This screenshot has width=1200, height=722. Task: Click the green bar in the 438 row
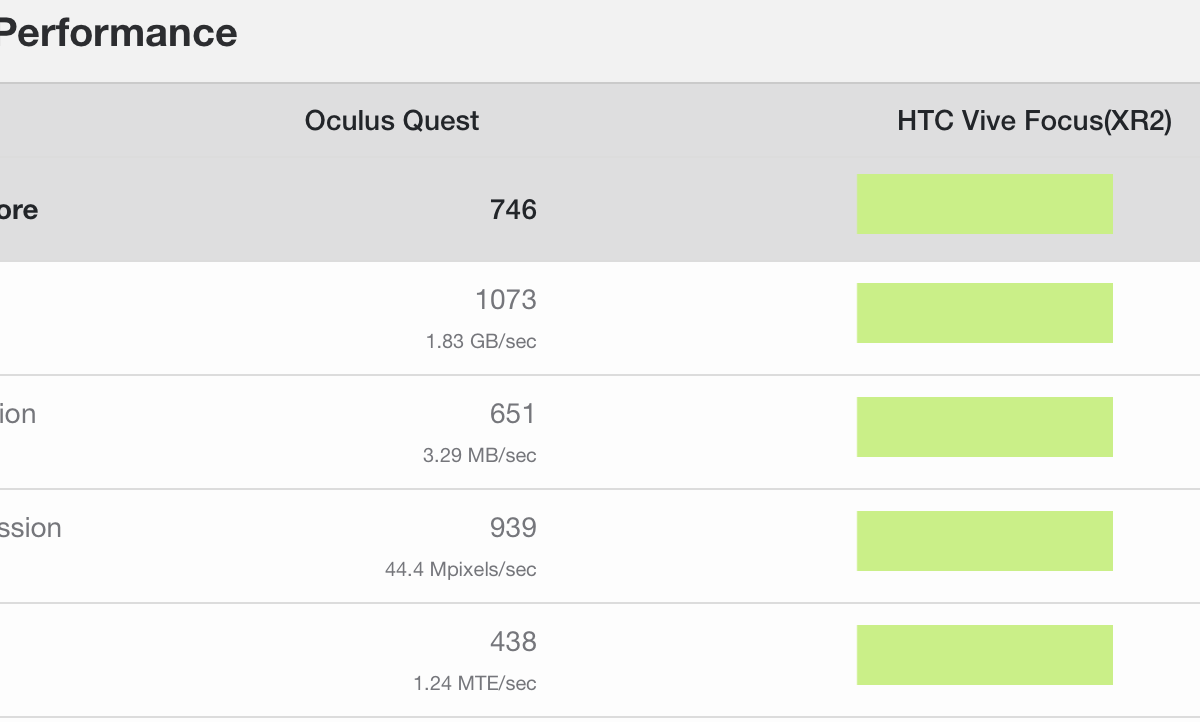985,655
